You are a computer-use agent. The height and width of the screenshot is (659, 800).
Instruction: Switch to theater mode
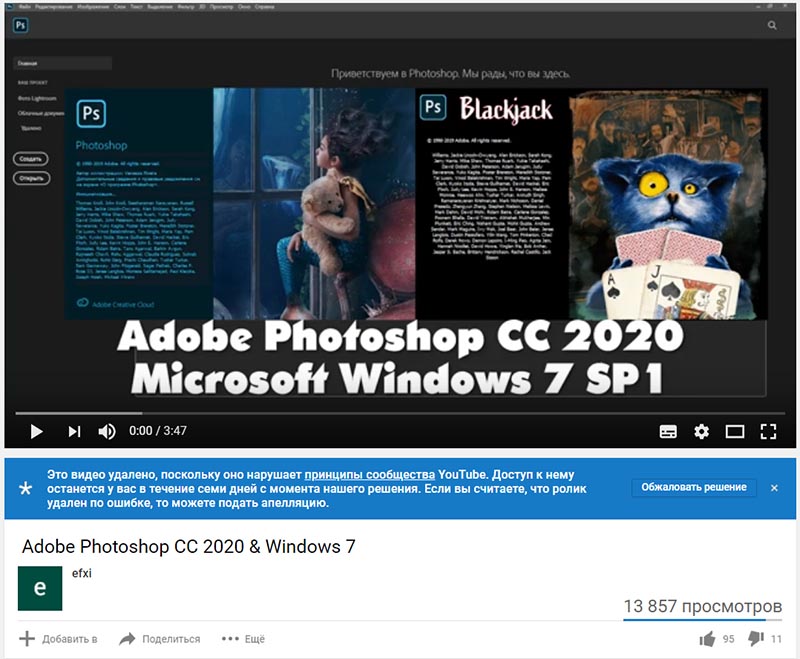click(x=735, y=432)
